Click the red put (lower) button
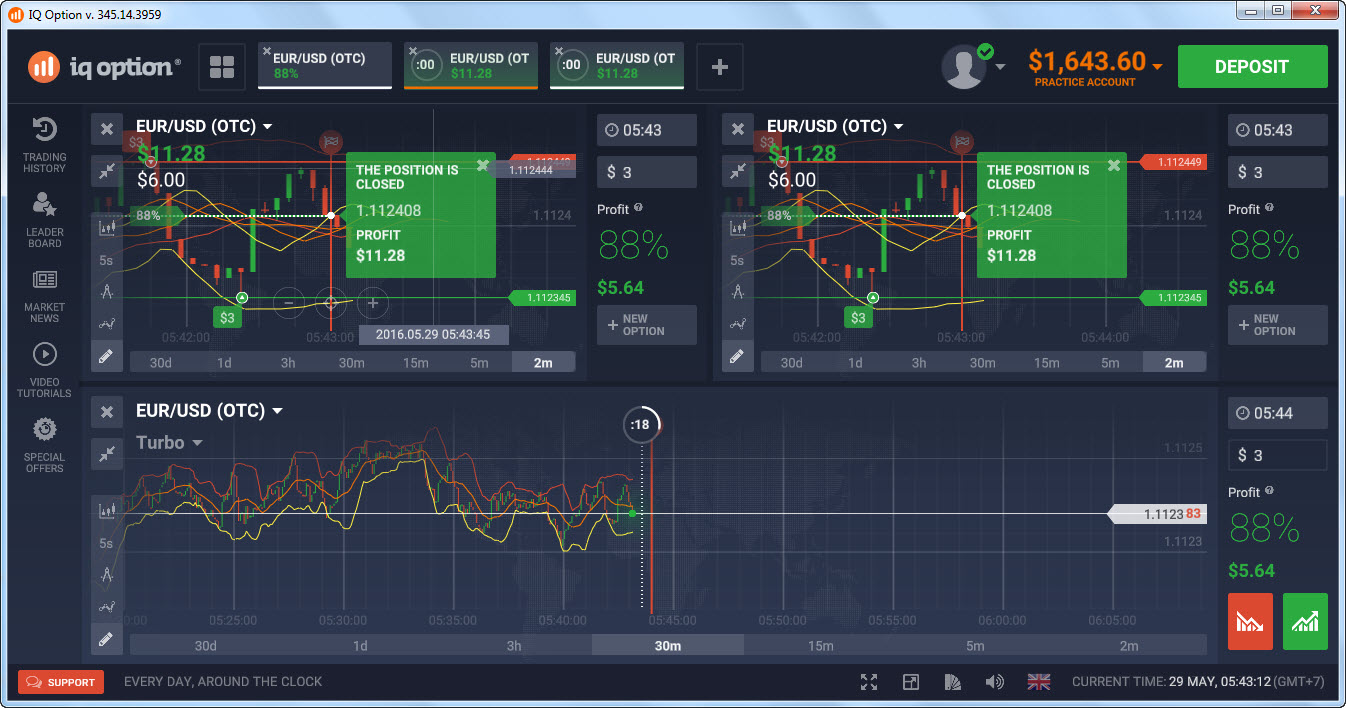This screenshot has width=1346, height=708. (x=1250, y=622)
